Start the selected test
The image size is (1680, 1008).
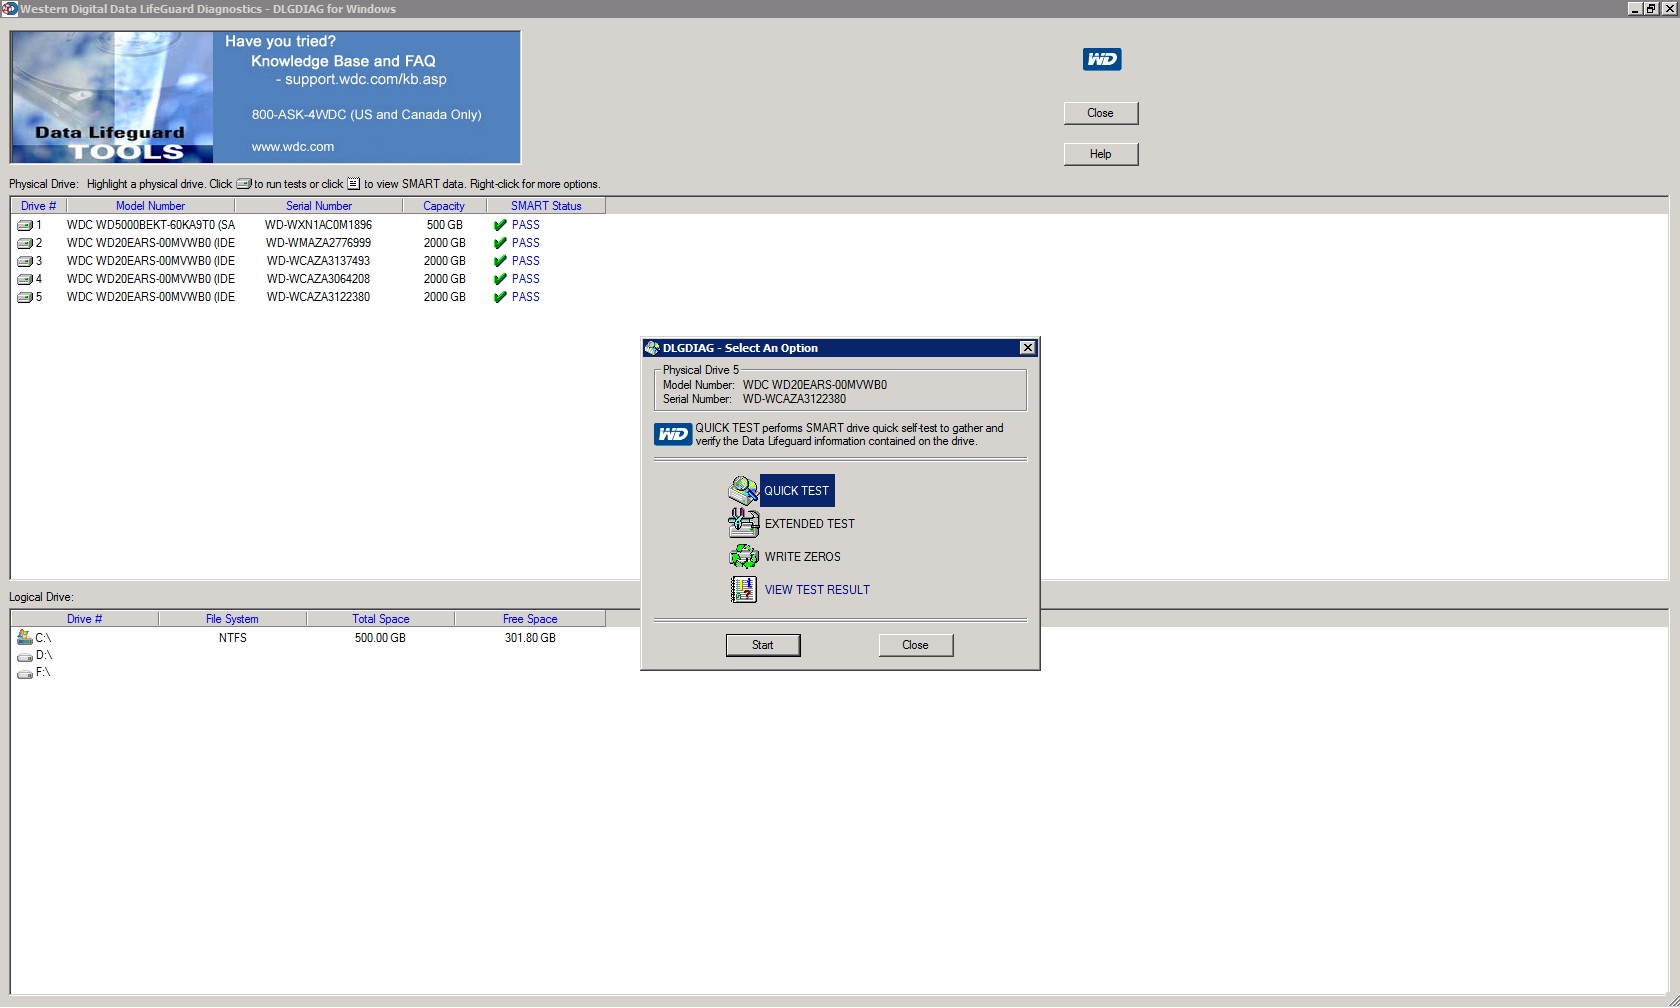click(763, 645)
